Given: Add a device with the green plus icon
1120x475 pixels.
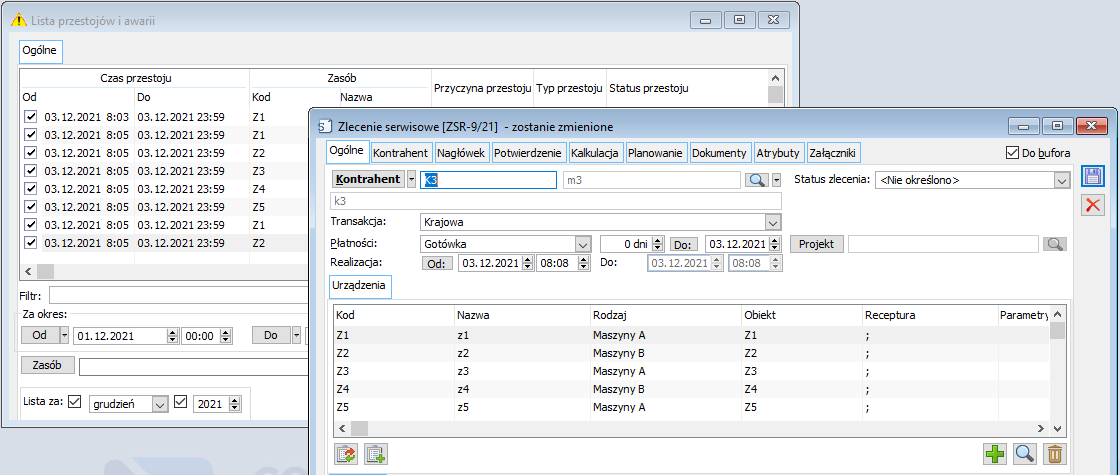Looking at the screenshot, I should (x=995, y=453).
